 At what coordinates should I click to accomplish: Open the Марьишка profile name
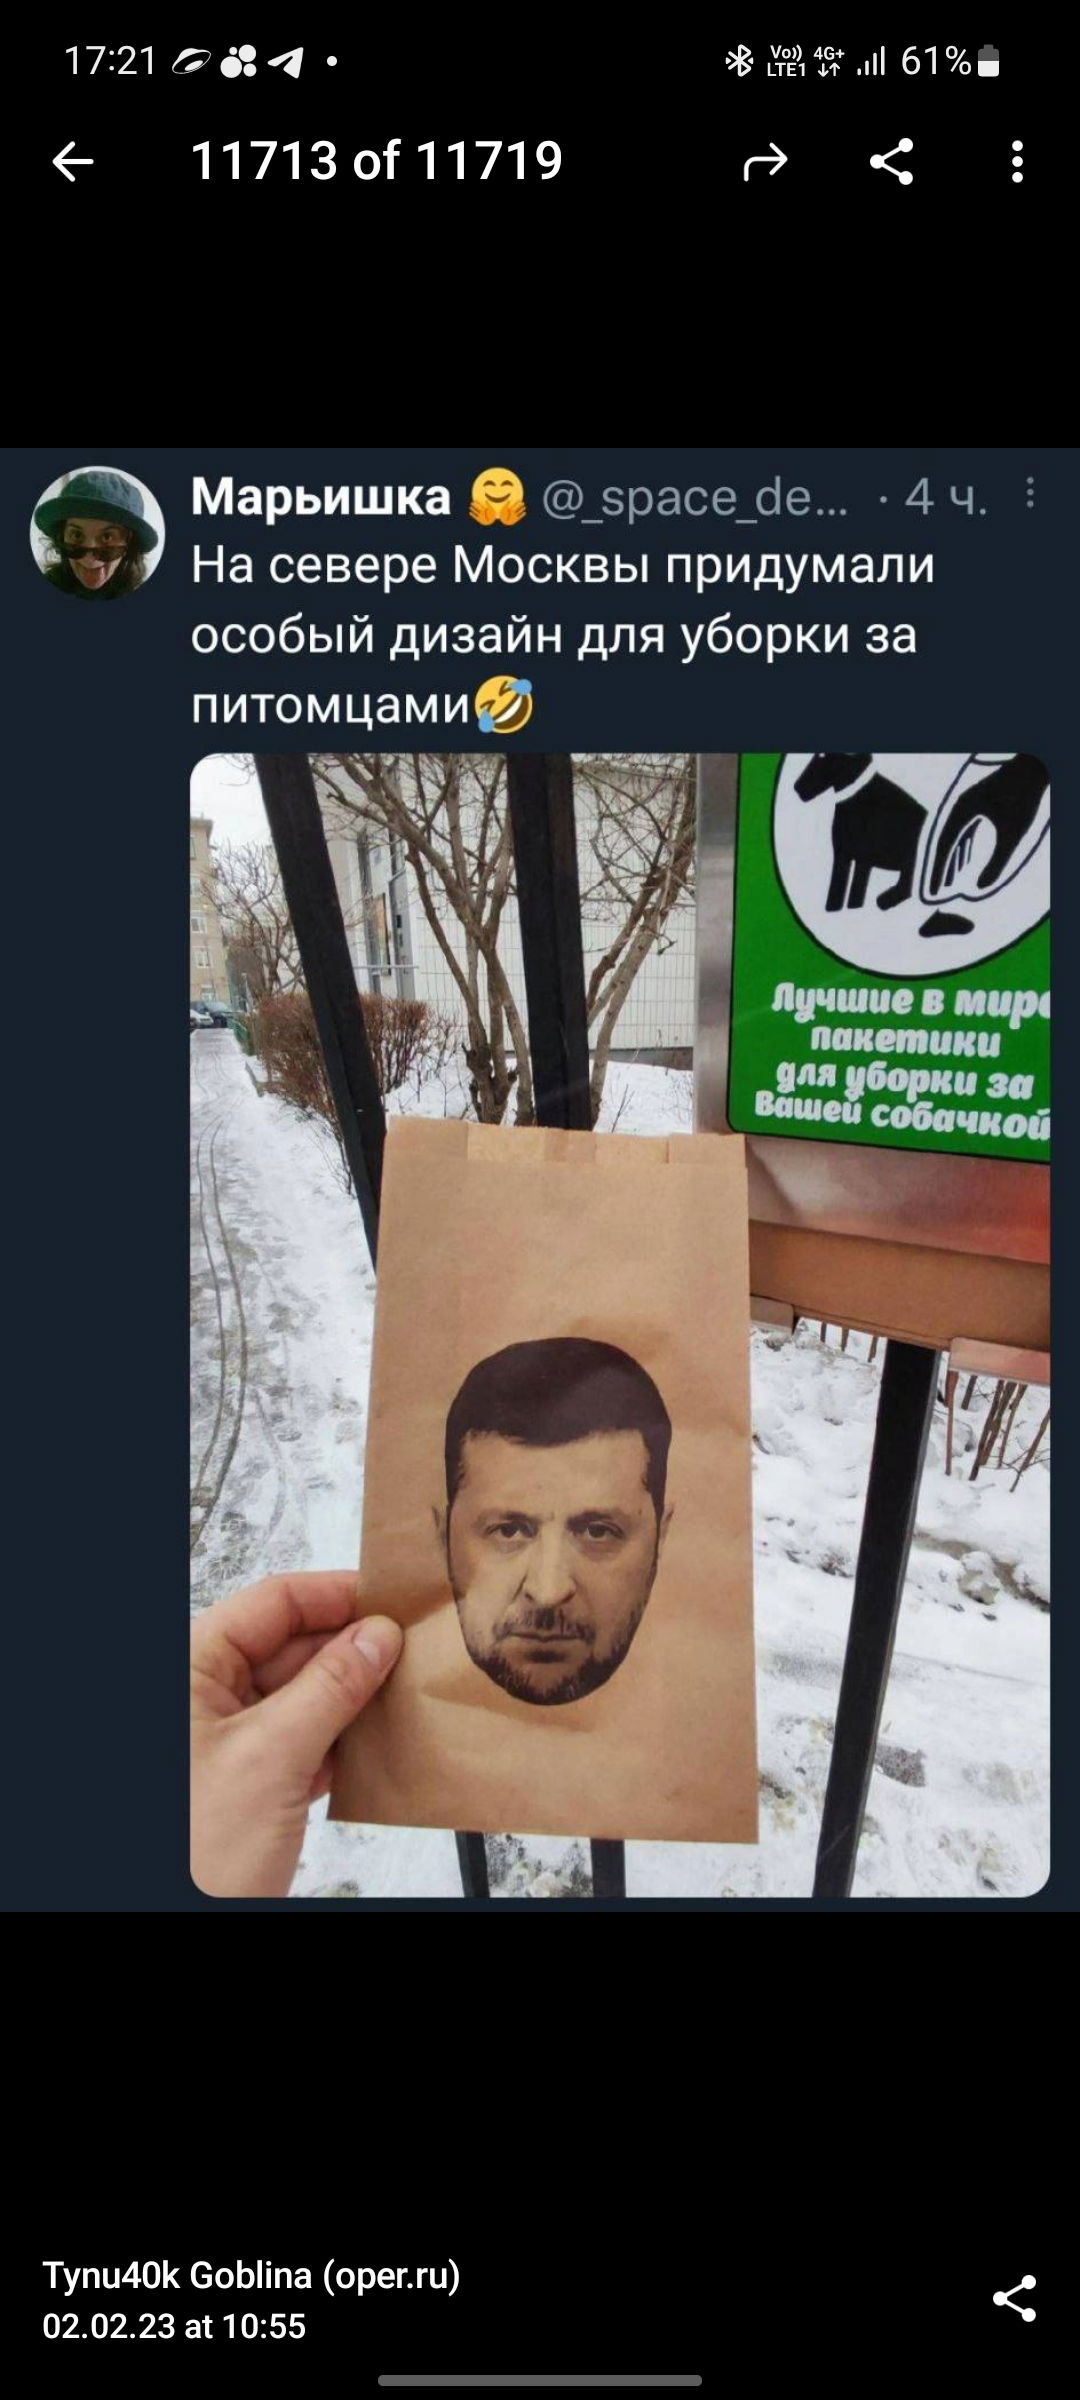tap(321, 496)
